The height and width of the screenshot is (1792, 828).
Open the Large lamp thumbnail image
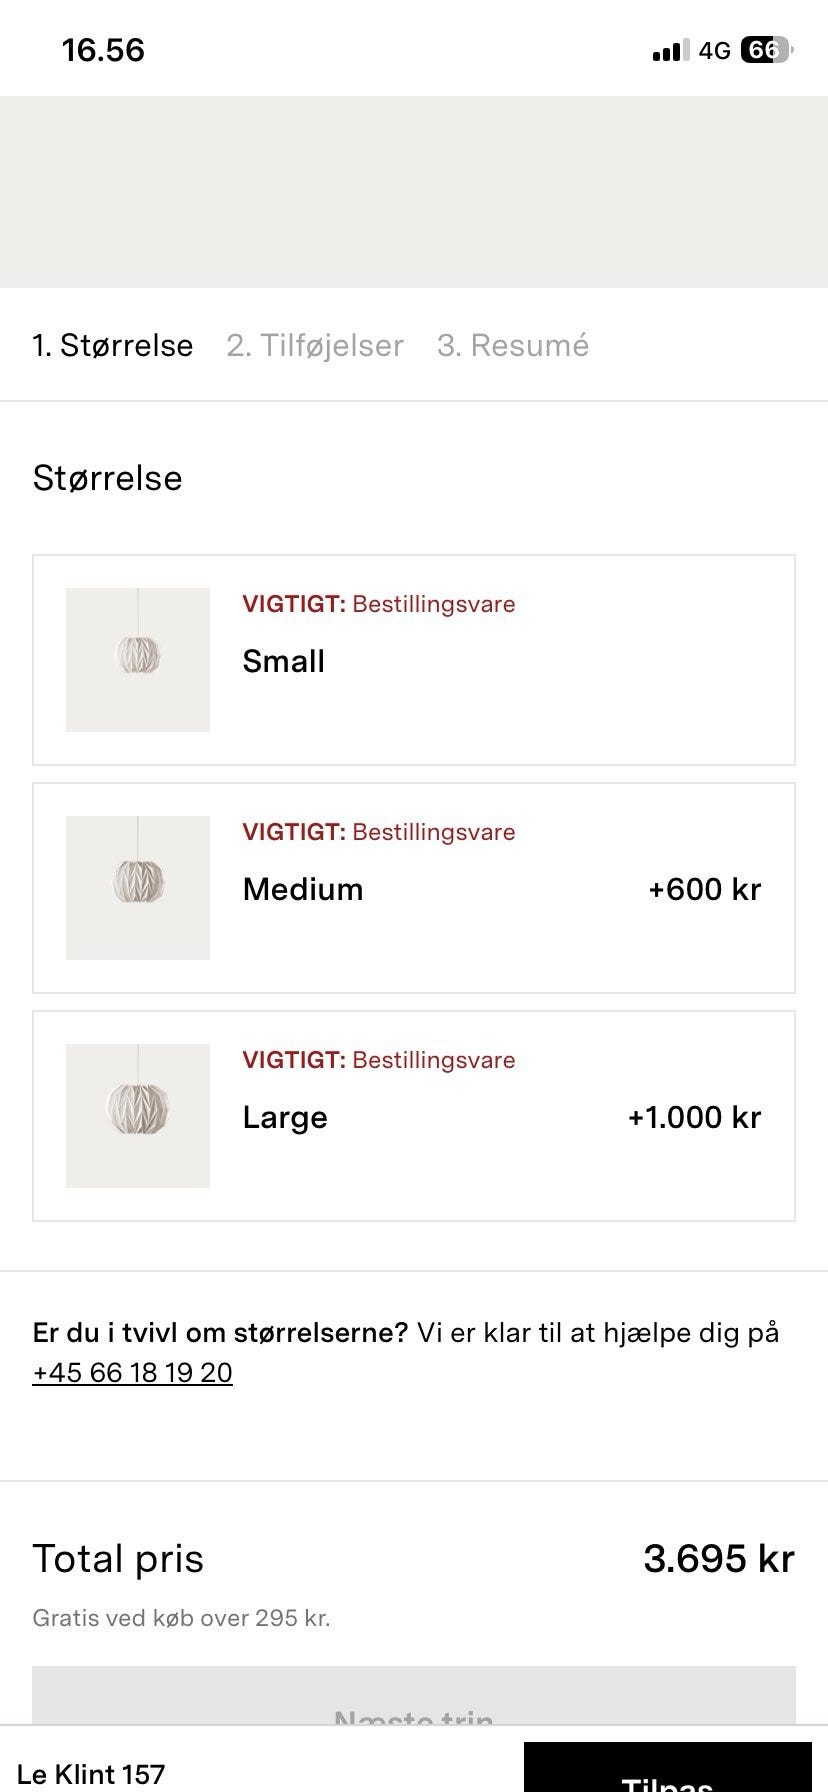point(138,1116)
